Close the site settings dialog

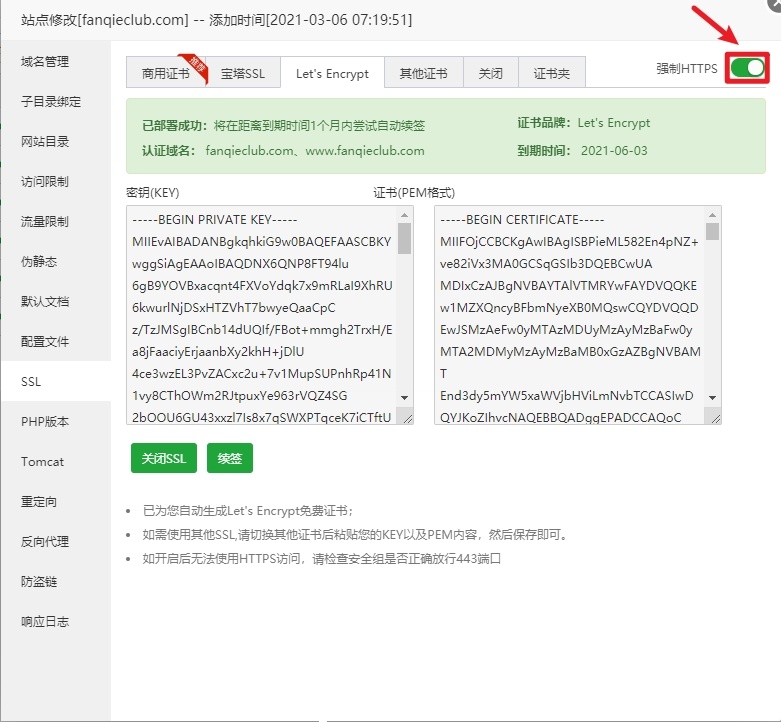(775, 4)
